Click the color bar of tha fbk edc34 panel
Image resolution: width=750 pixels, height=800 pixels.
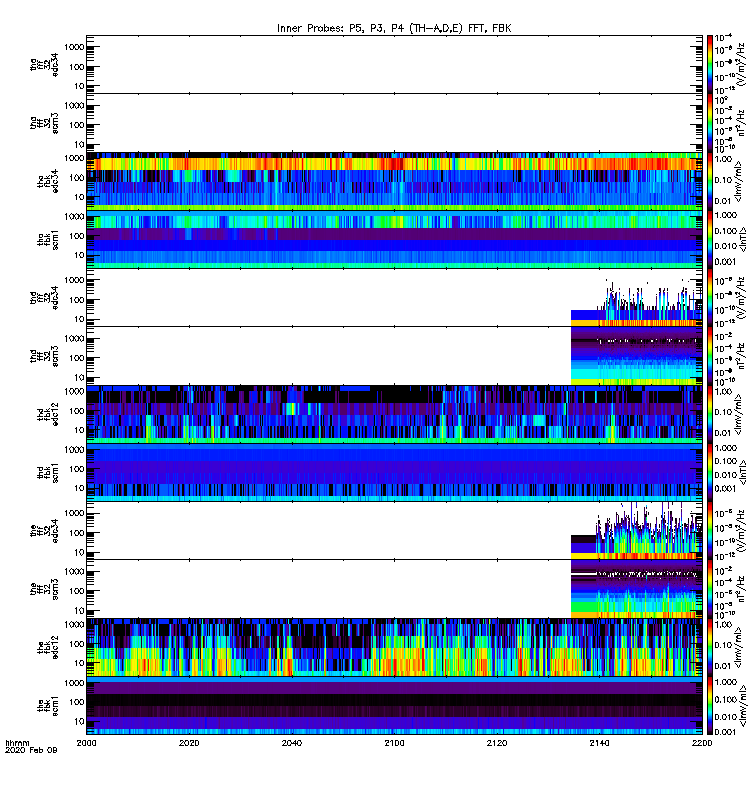pyautogui.click(x=710, y=181)
